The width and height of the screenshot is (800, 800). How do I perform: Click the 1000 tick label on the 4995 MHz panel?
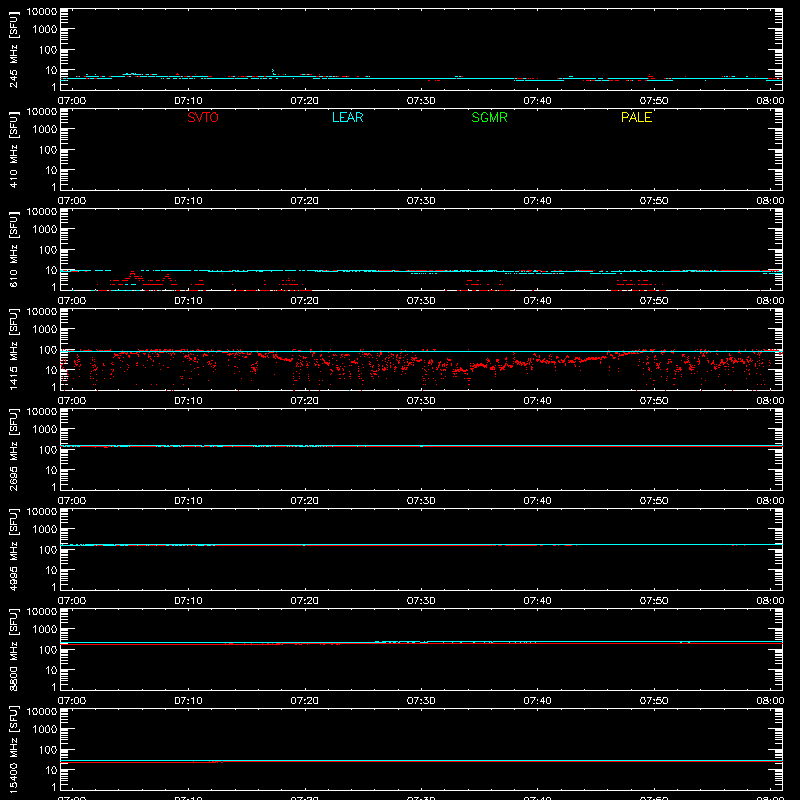point(45,530)
